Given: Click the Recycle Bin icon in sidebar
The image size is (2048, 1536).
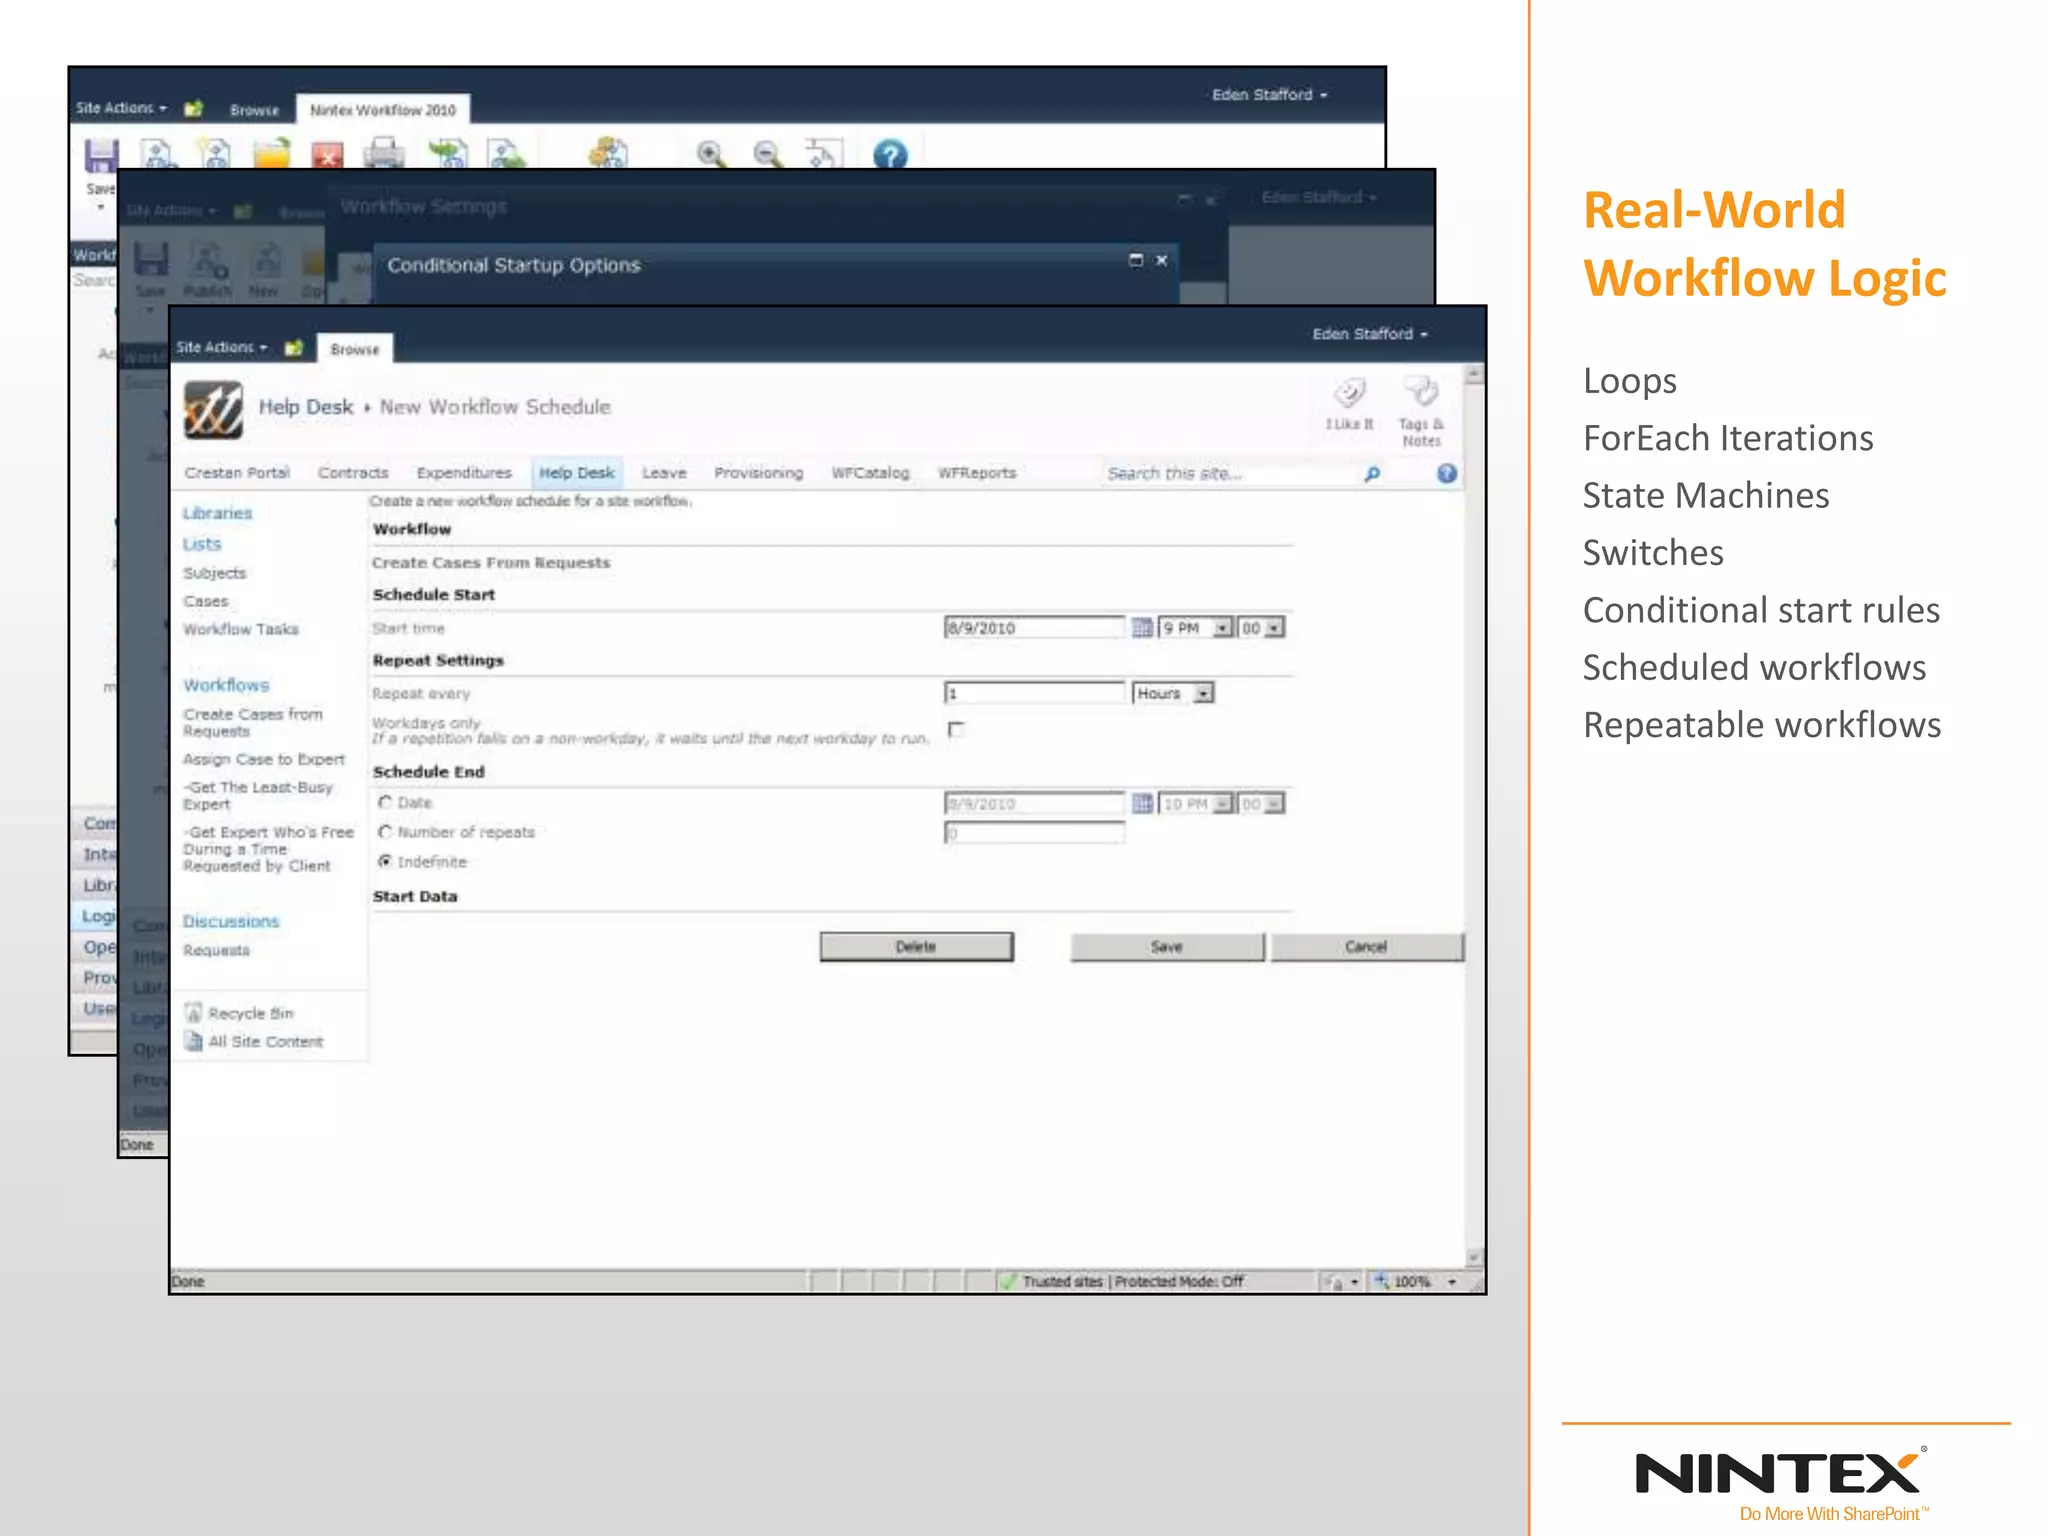Looking at the screenshot, I should [x=194, y=1012].
